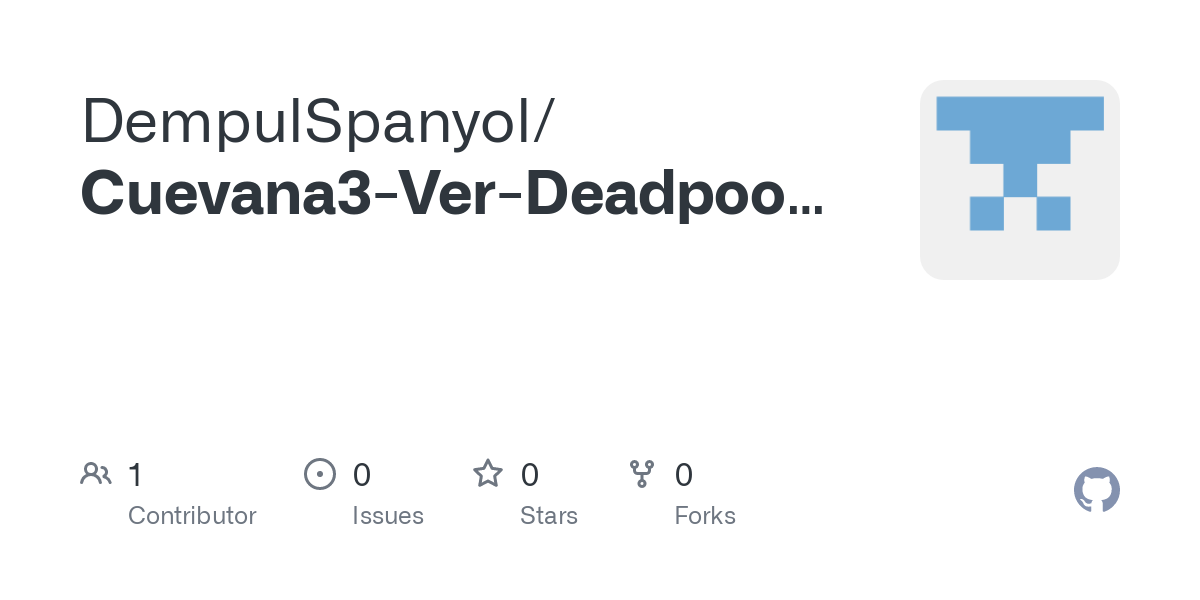
Task: Select the Stars label
Action: click(x=549, y=516)
